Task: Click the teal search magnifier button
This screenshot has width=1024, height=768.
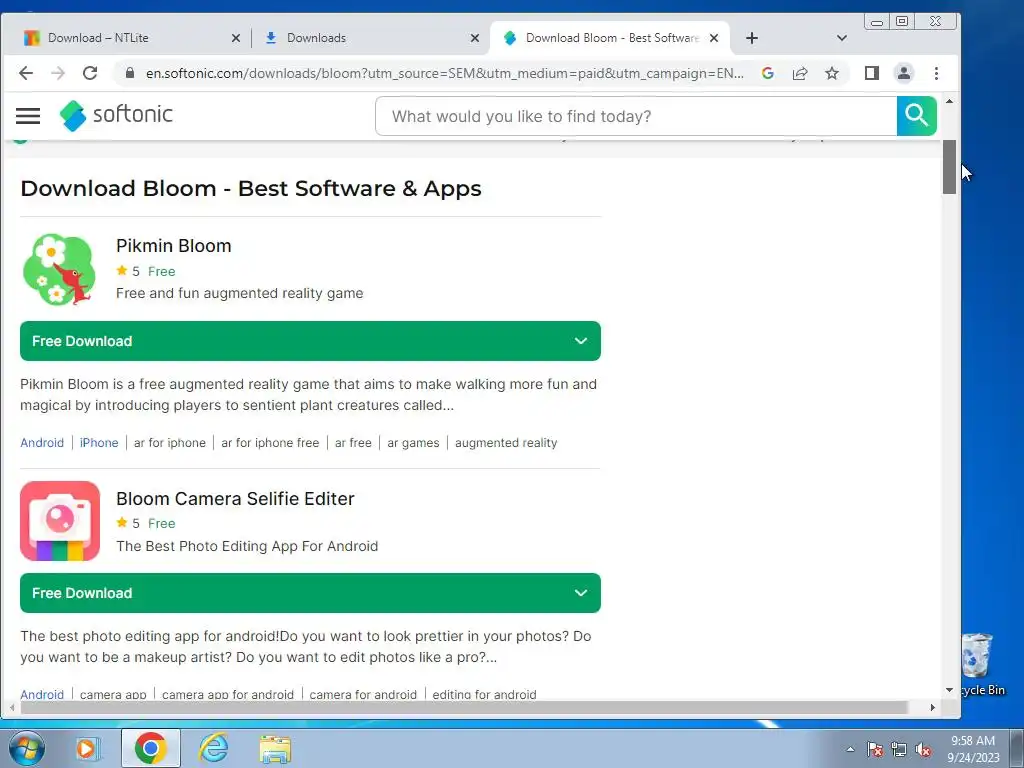Action: click(916, 116)
